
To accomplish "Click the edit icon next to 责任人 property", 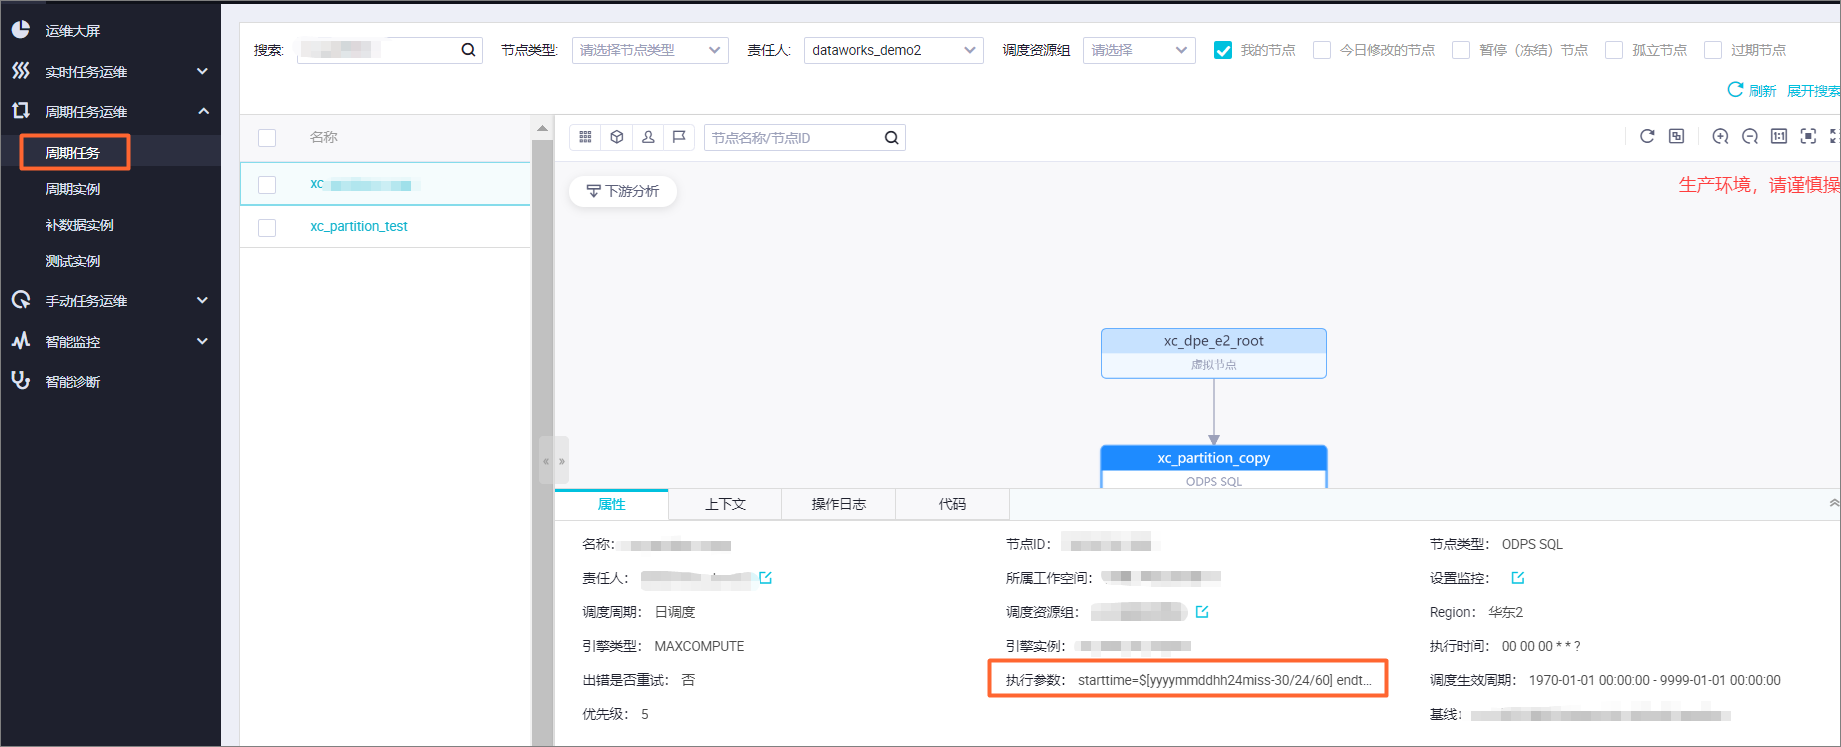I will click(766, 578).
